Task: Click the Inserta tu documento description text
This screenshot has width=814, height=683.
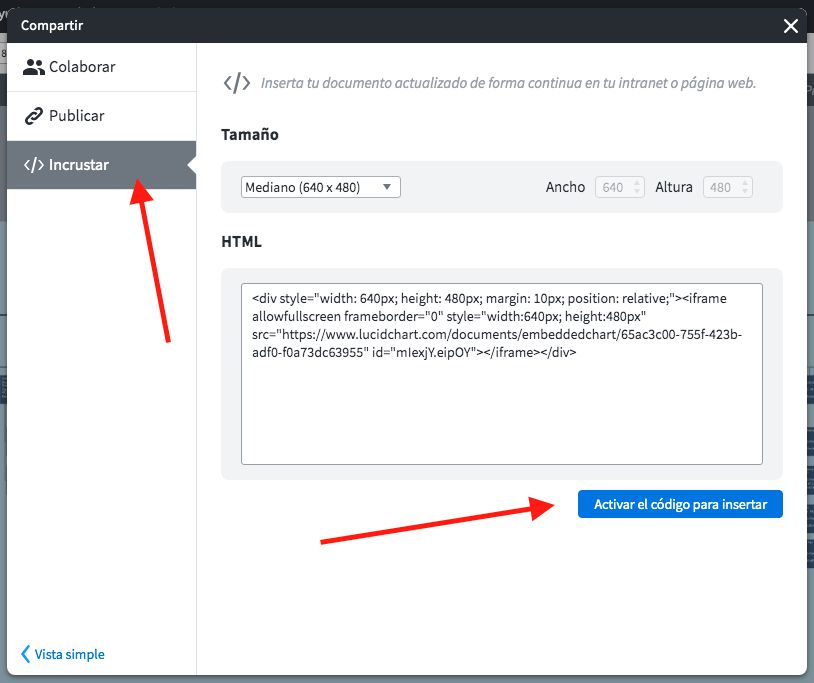Action: coord(508,83)
